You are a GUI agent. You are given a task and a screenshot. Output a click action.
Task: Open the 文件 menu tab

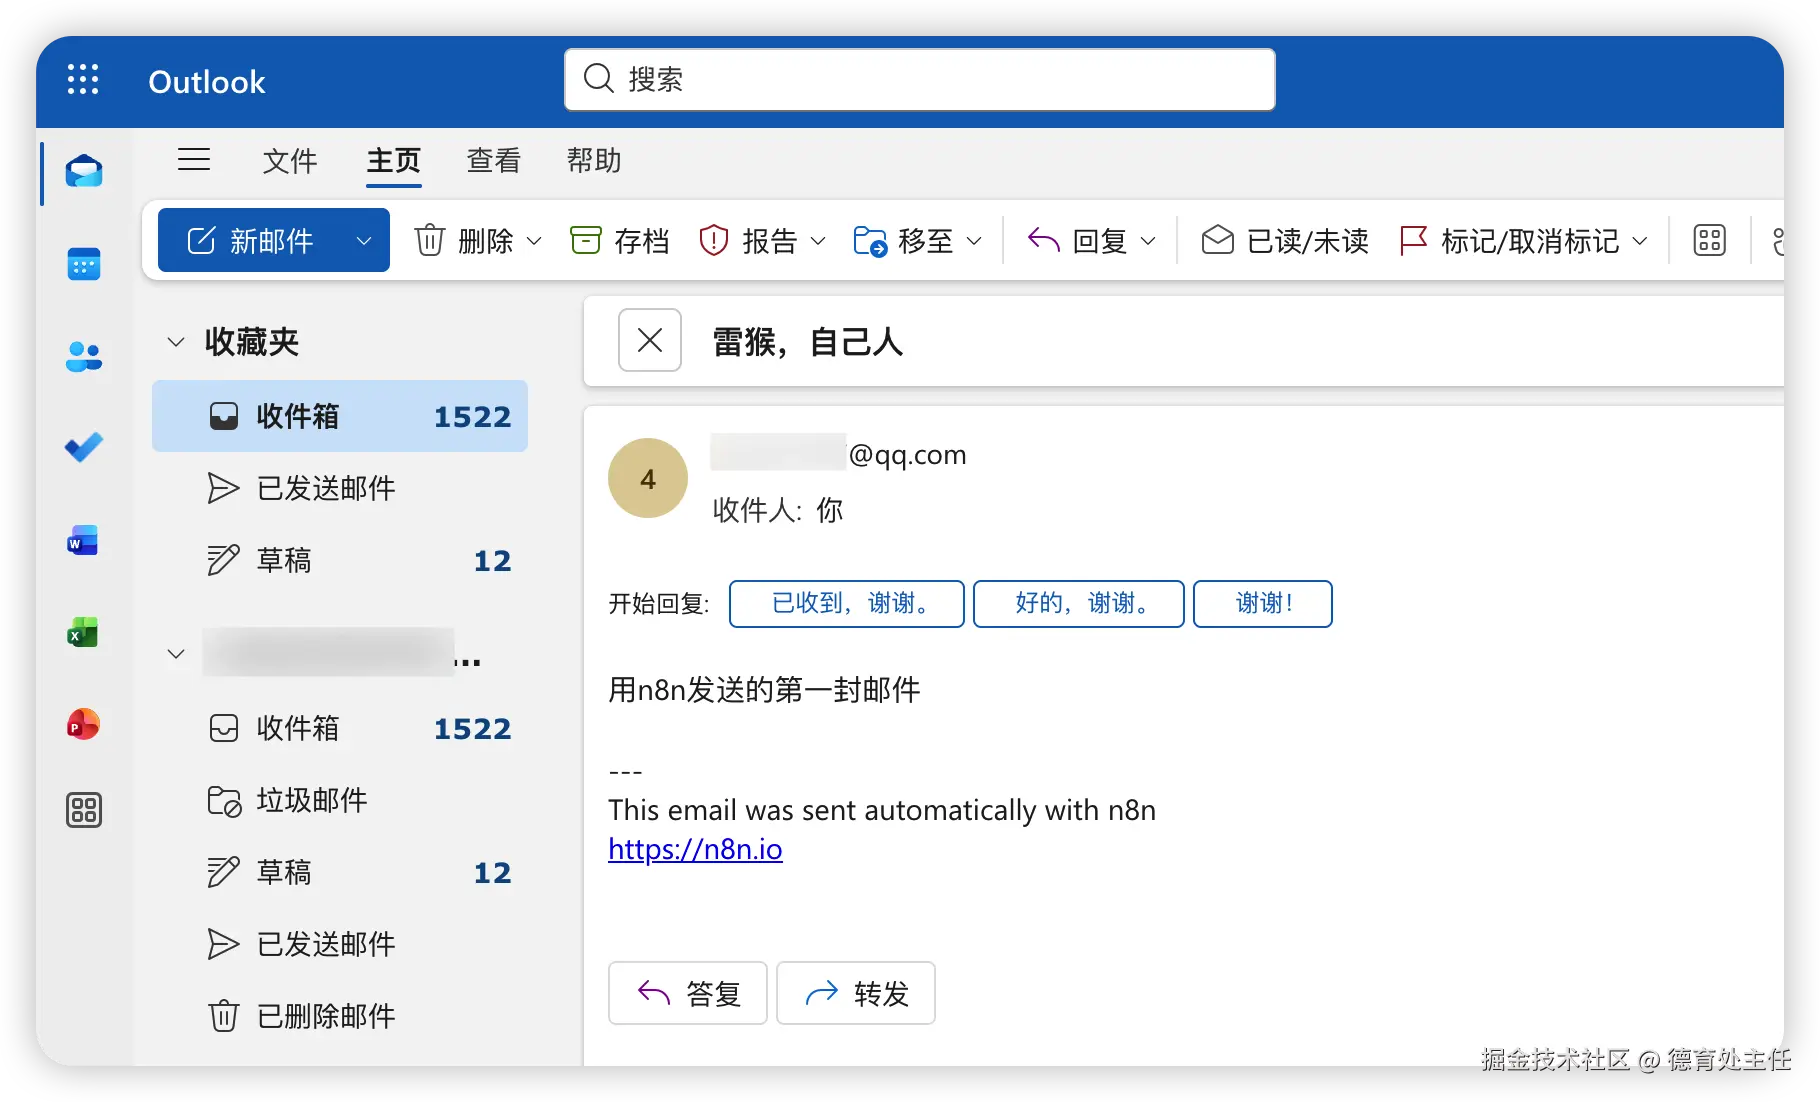click(x=290, y=160)
